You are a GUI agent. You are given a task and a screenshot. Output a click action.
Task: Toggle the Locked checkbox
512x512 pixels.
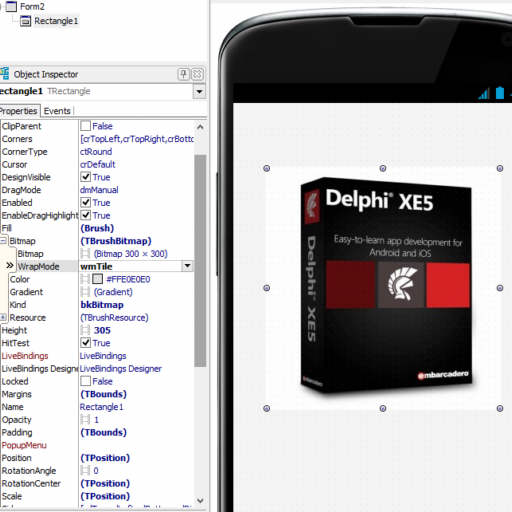86,381
